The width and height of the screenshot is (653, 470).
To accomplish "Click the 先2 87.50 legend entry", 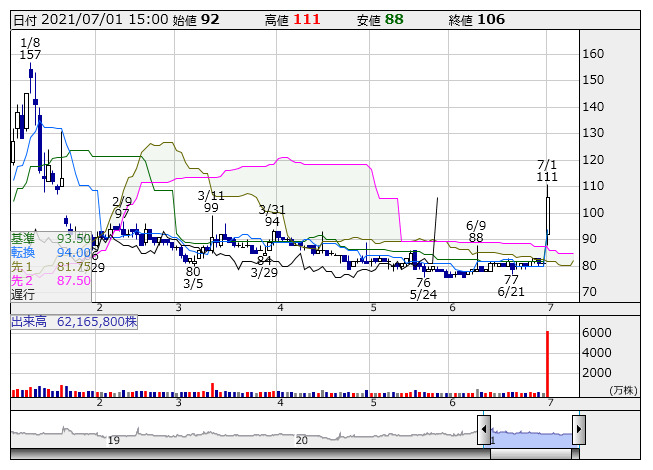I will click(x=50, y=280).
